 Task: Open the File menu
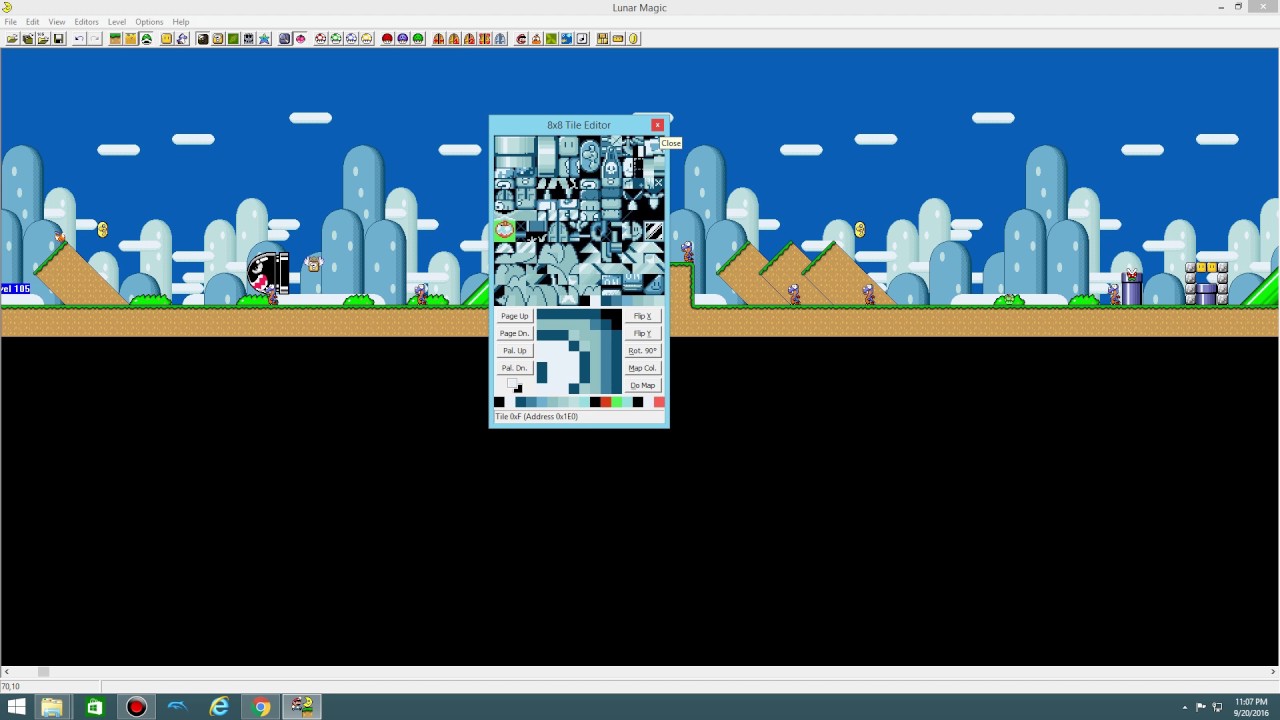10,22
